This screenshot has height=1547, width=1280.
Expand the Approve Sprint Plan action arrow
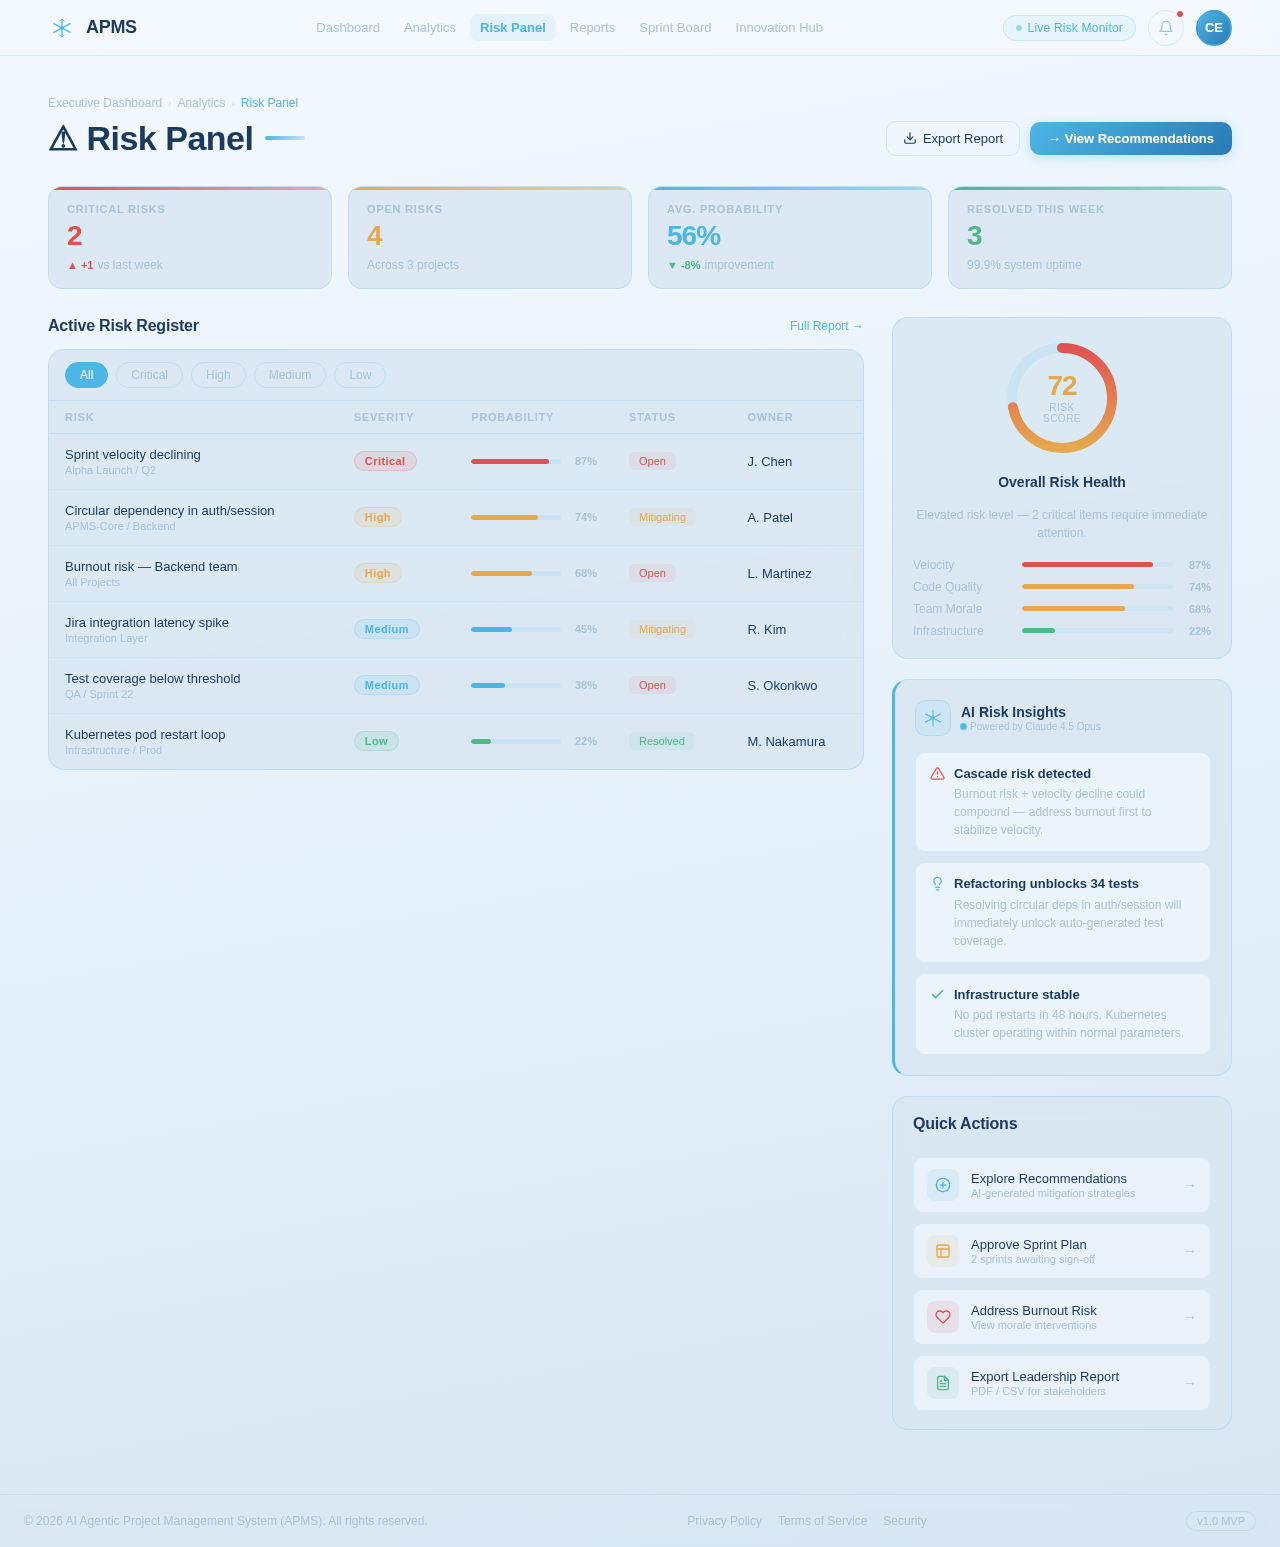coord(1190,1251)
